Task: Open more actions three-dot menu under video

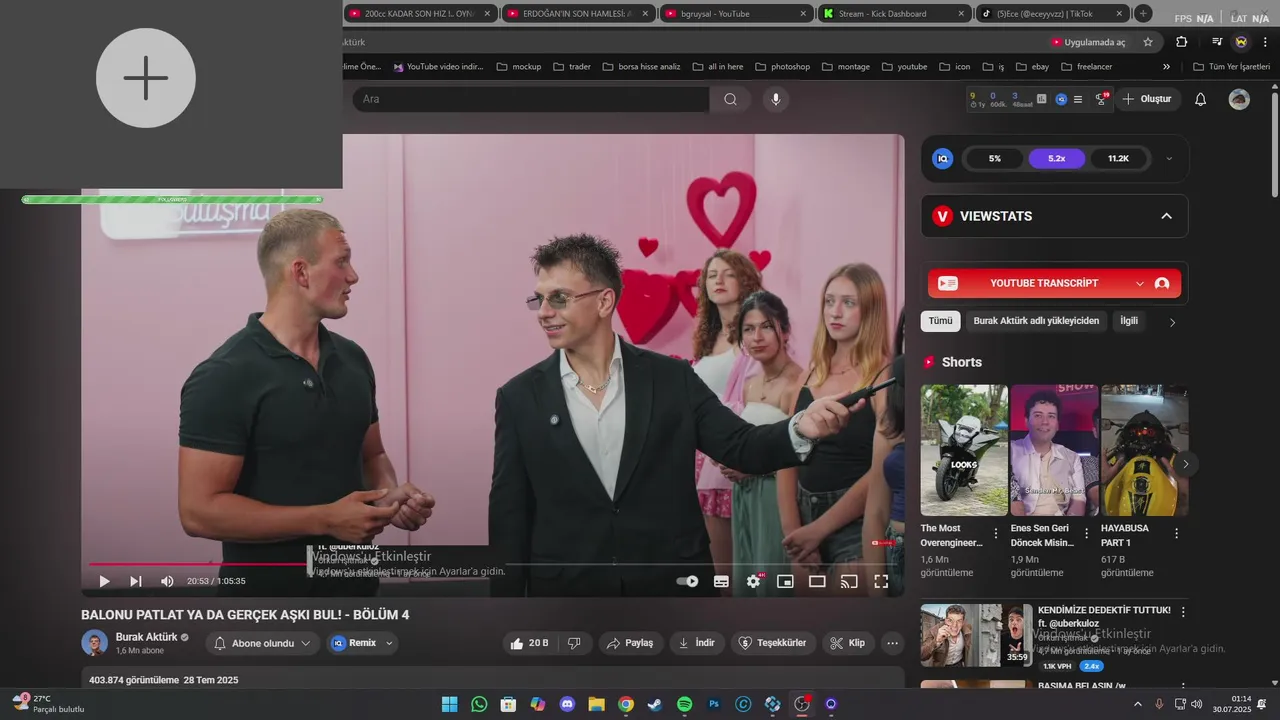Action: click(893, 643)
